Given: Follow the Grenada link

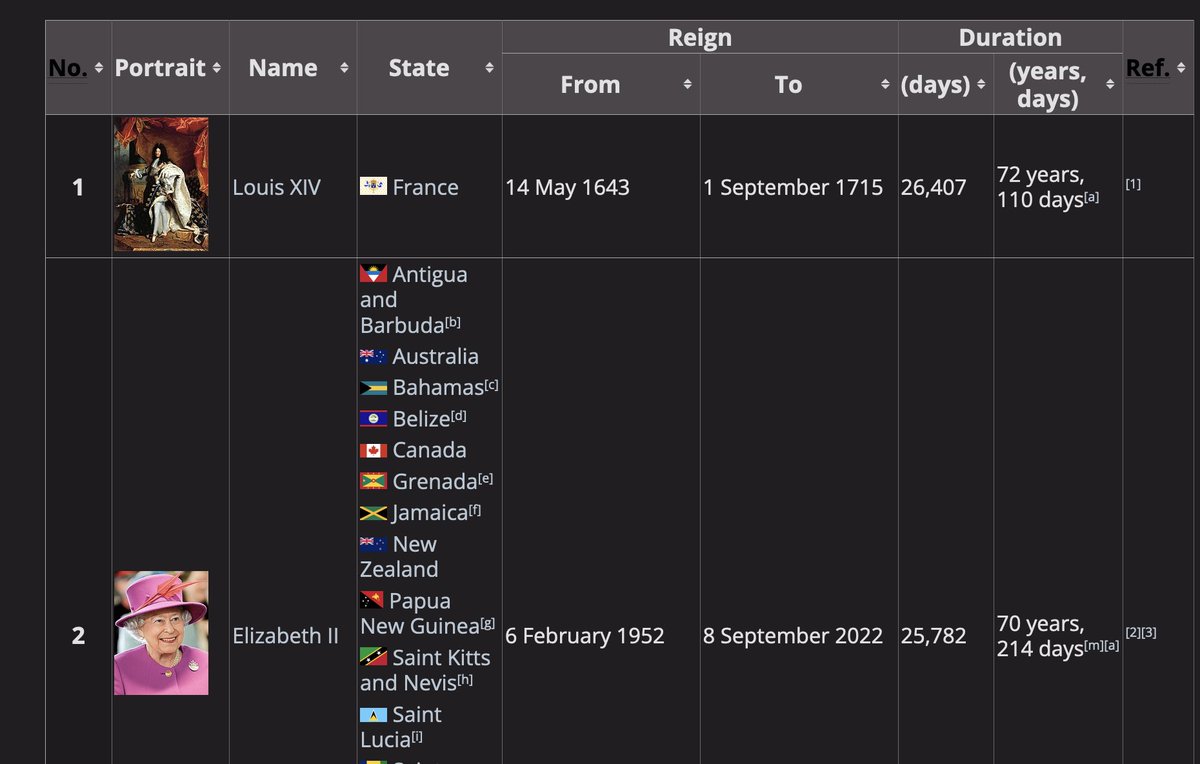Looking at the screenshot, I should point(435,481).
